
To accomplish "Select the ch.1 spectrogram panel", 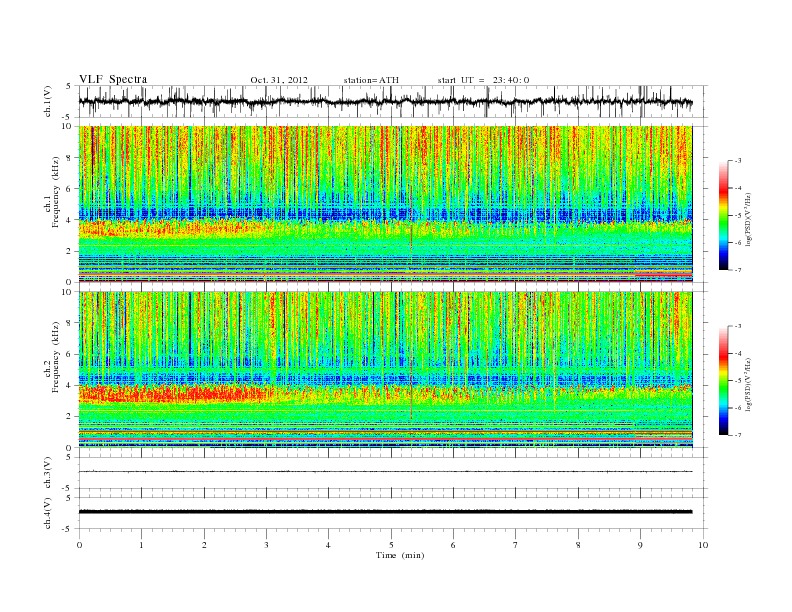I will [x=385, y=204].
